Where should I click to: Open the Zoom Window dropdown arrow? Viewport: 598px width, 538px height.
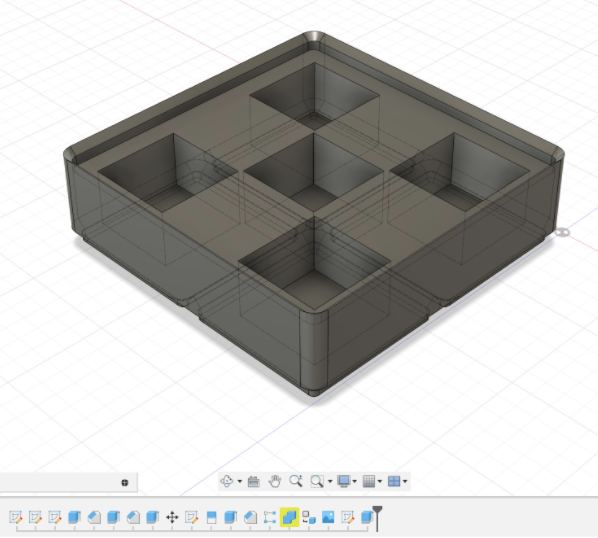[330, 482]
